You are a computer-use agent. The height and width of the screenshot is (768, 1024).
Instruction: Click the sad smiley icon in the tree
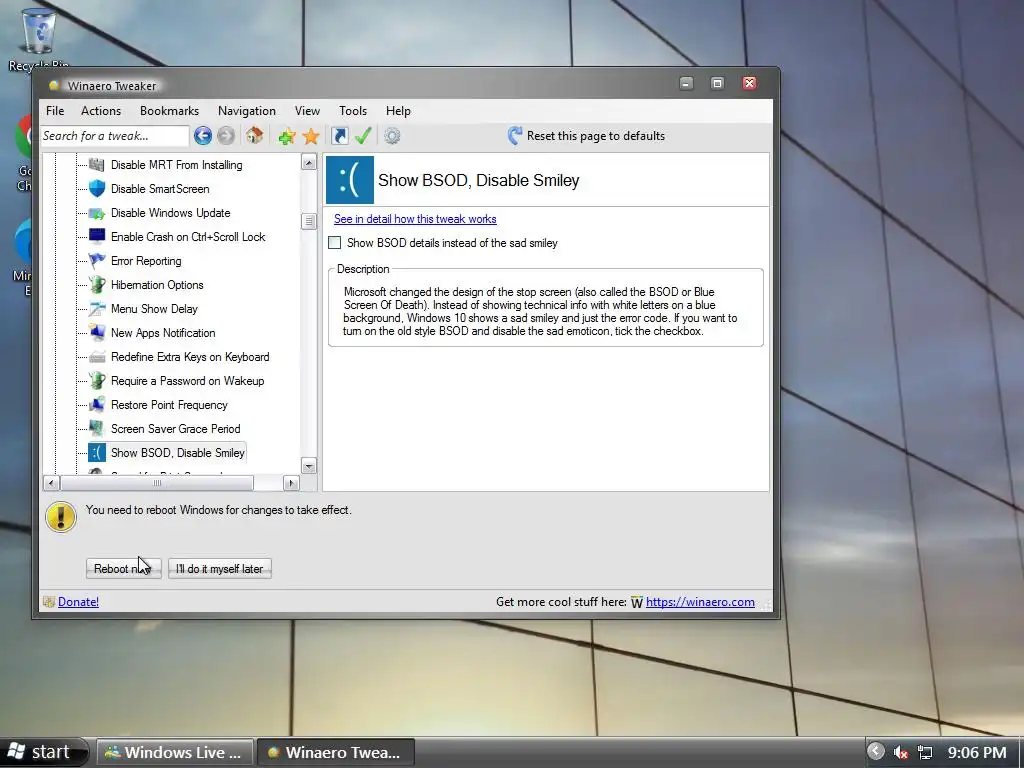[97, 453]
